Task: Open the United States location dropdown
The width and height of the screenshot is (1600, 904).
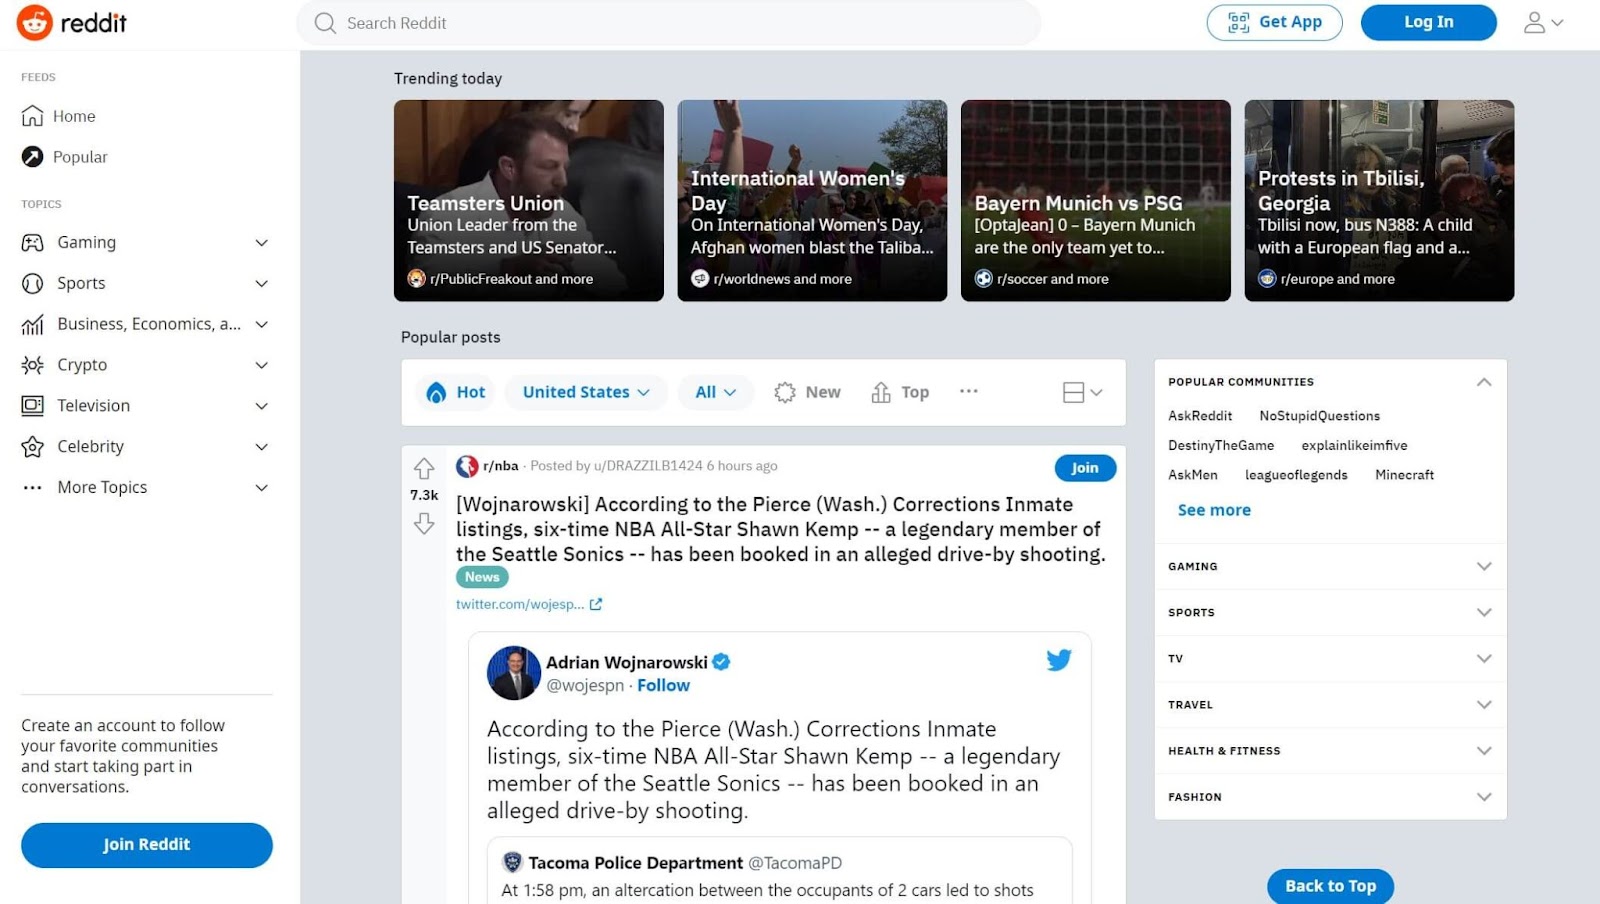Action: coord(586,392)
